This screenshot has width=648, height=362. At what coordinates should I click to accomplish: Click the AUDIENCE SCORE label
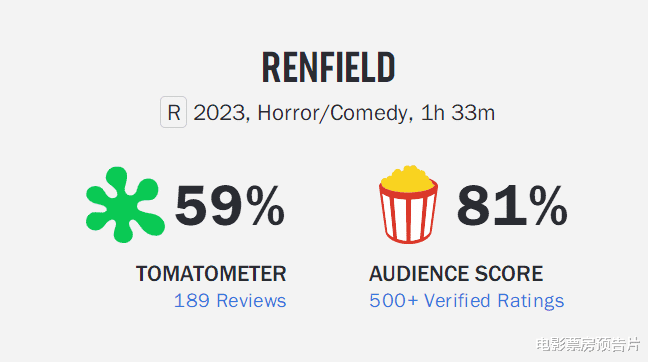[456, 274]
